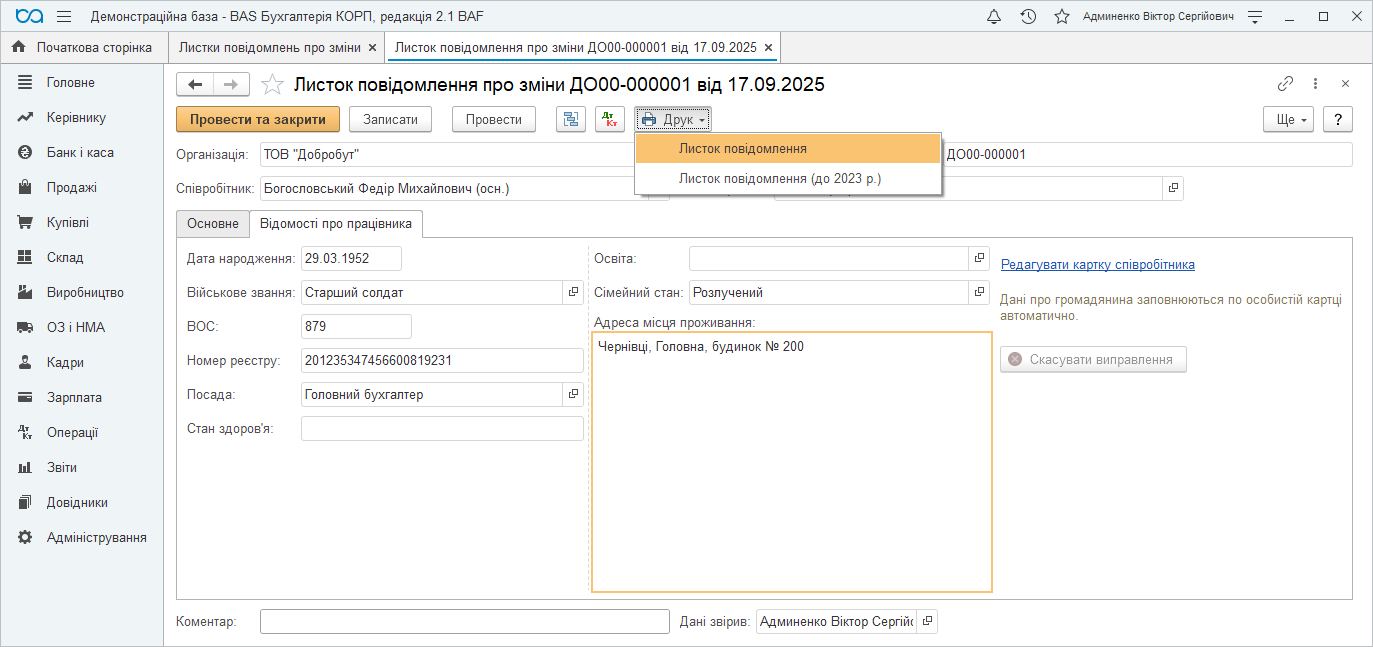Expand the Друк print dropdown
The width and height of the screenshot is (1373, 647).
point(673,119)
